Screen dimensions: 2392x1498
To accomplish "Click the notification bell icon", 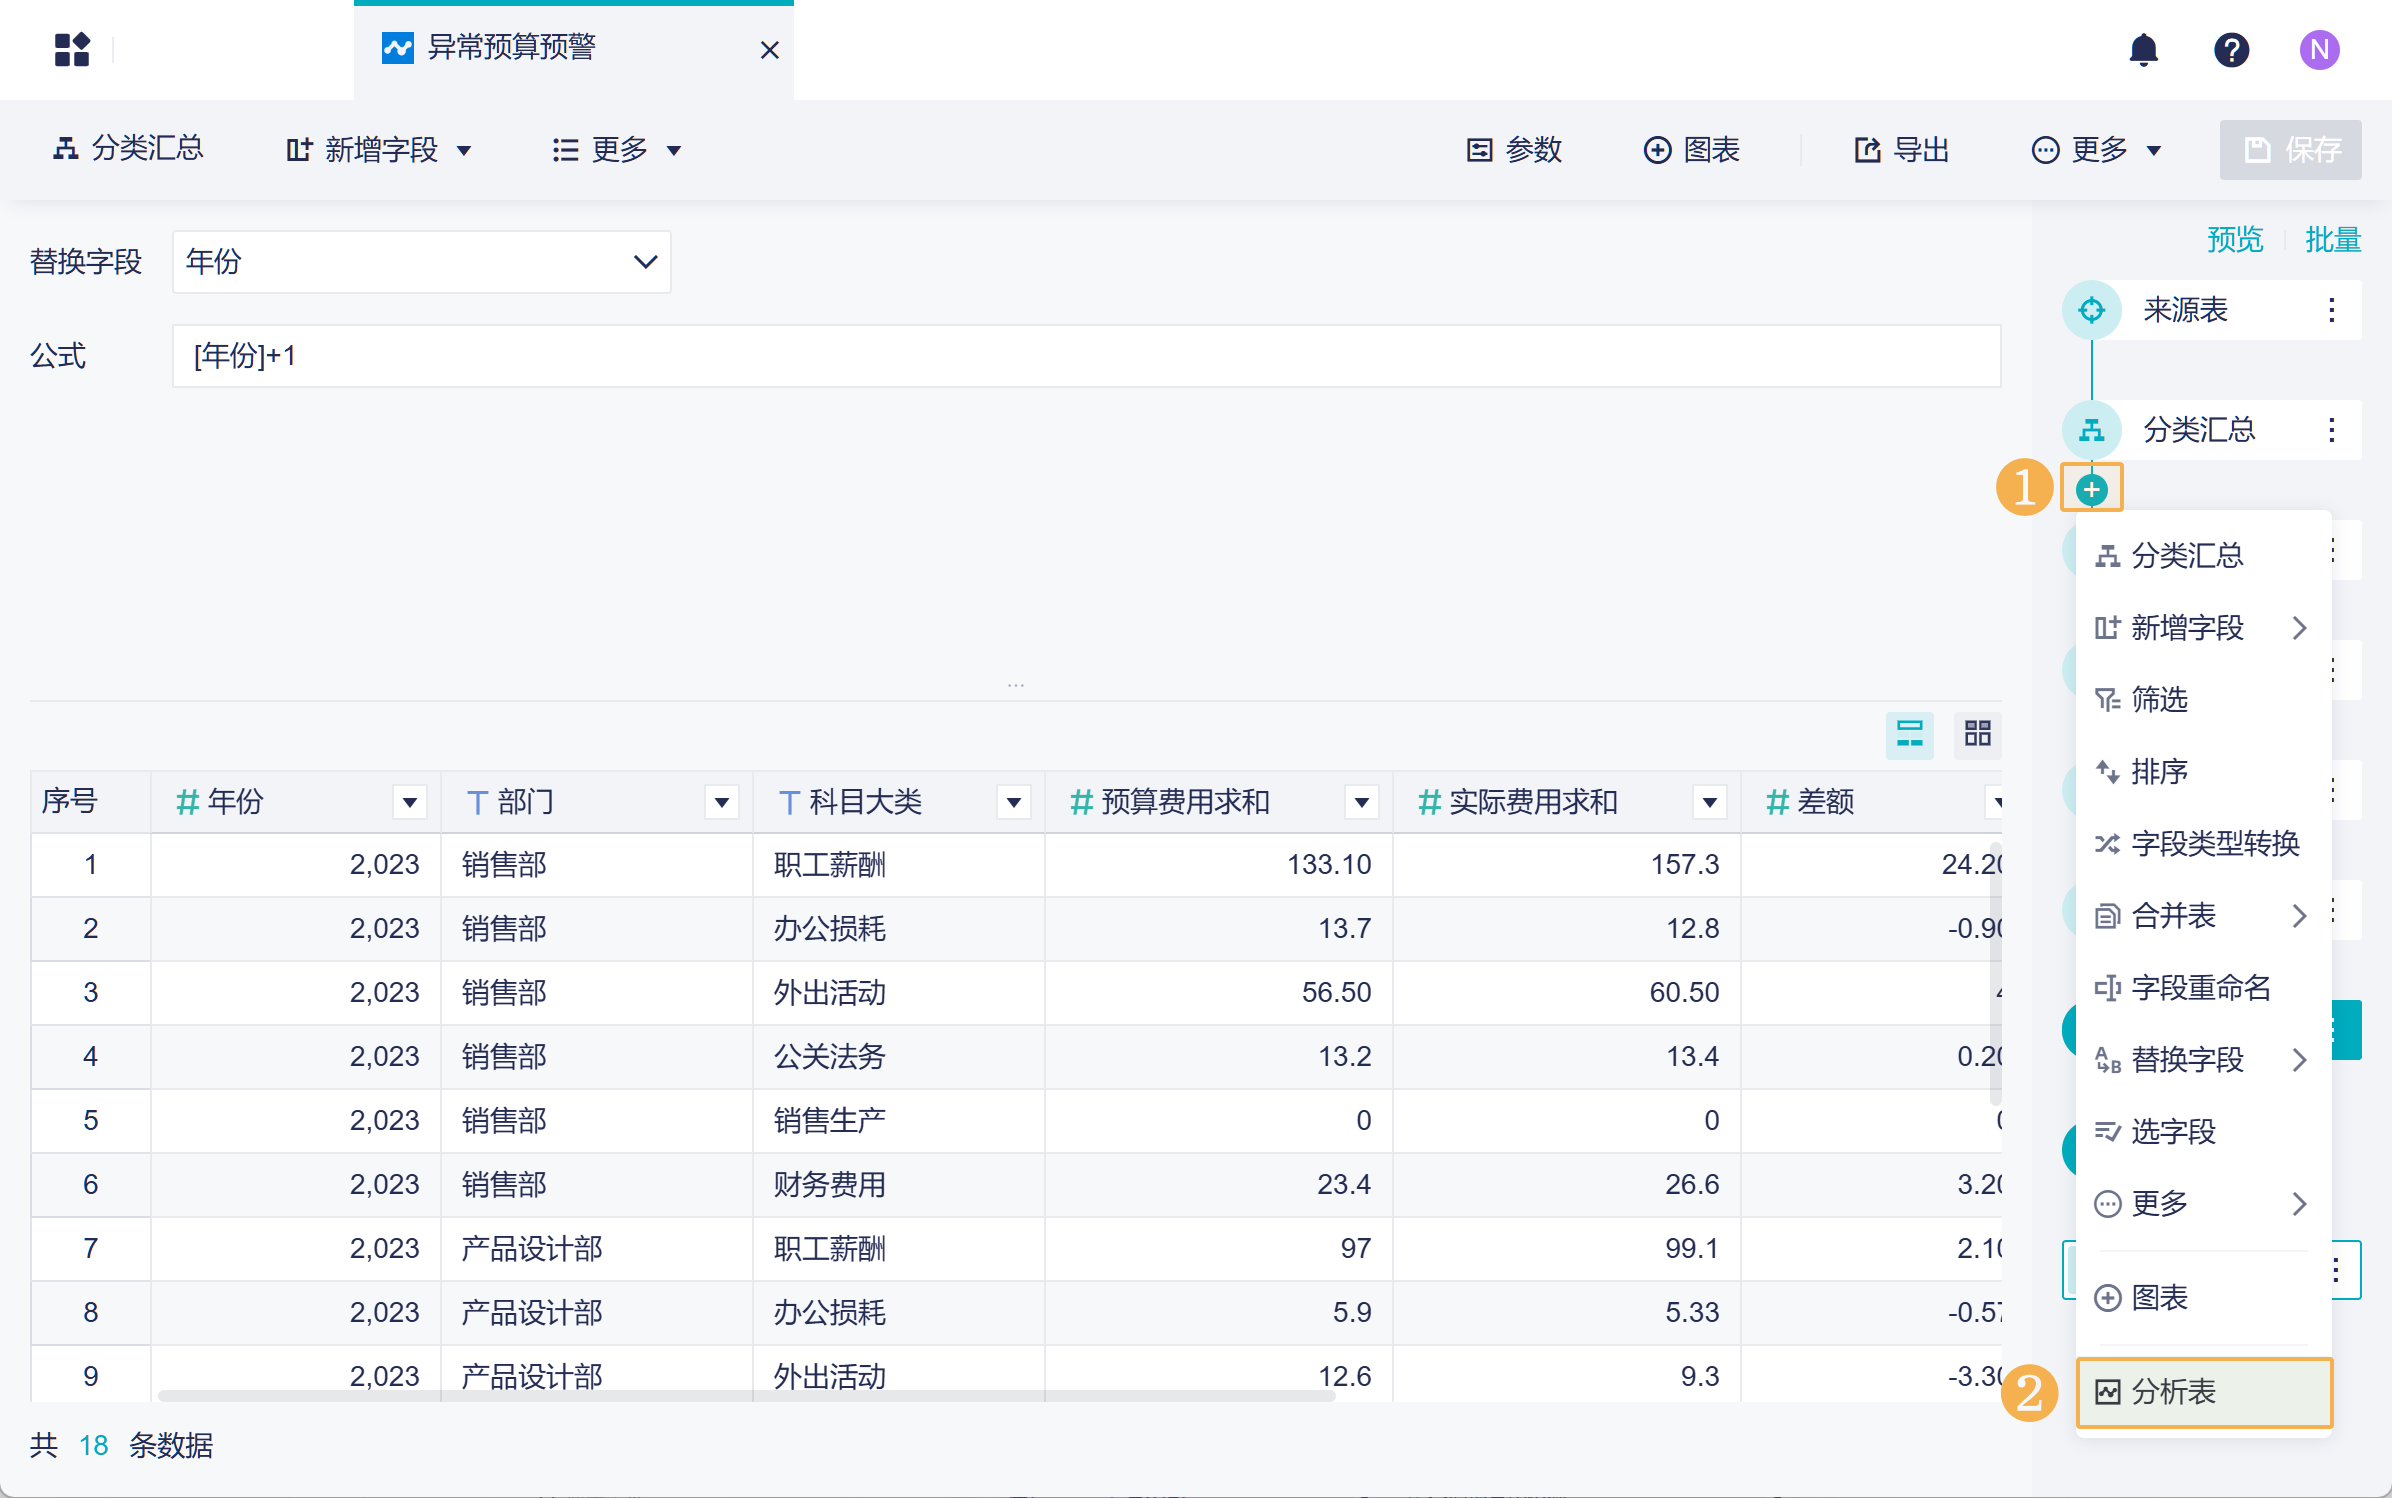I will pyautogui.click(x=2143, y=49).
